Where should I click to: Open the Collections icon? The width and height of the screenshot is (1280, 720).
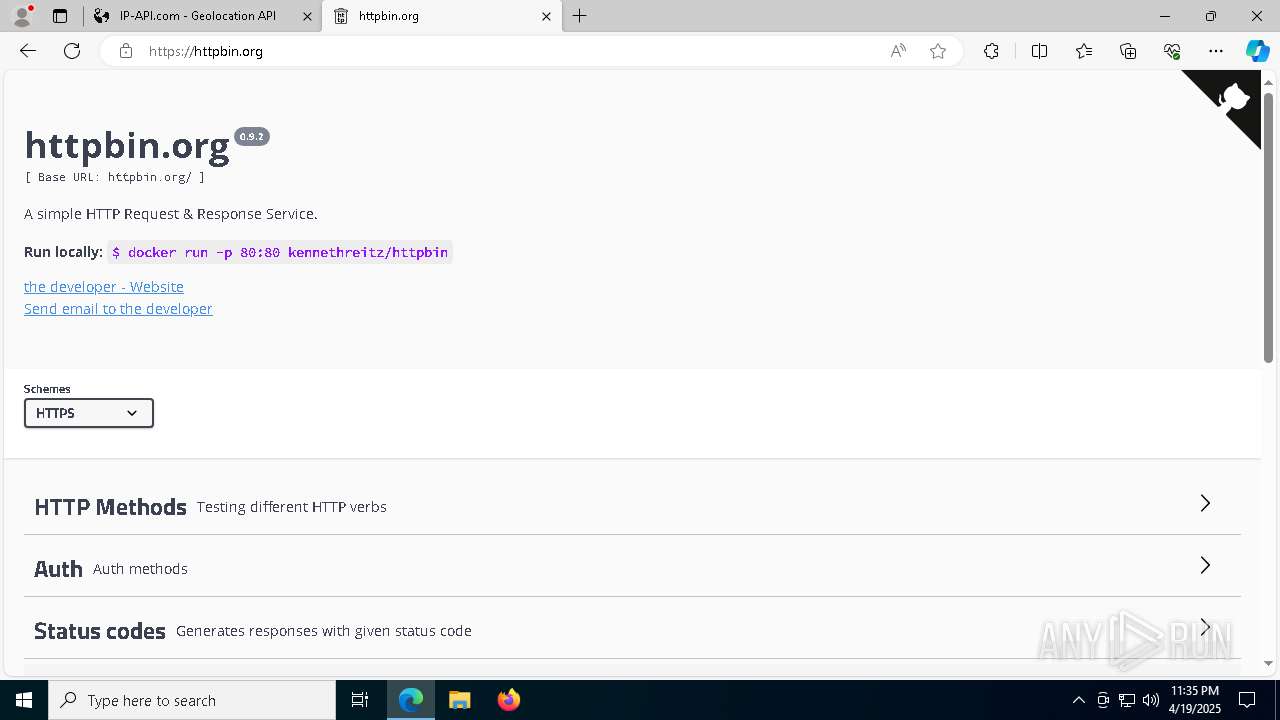point(1128,51)
